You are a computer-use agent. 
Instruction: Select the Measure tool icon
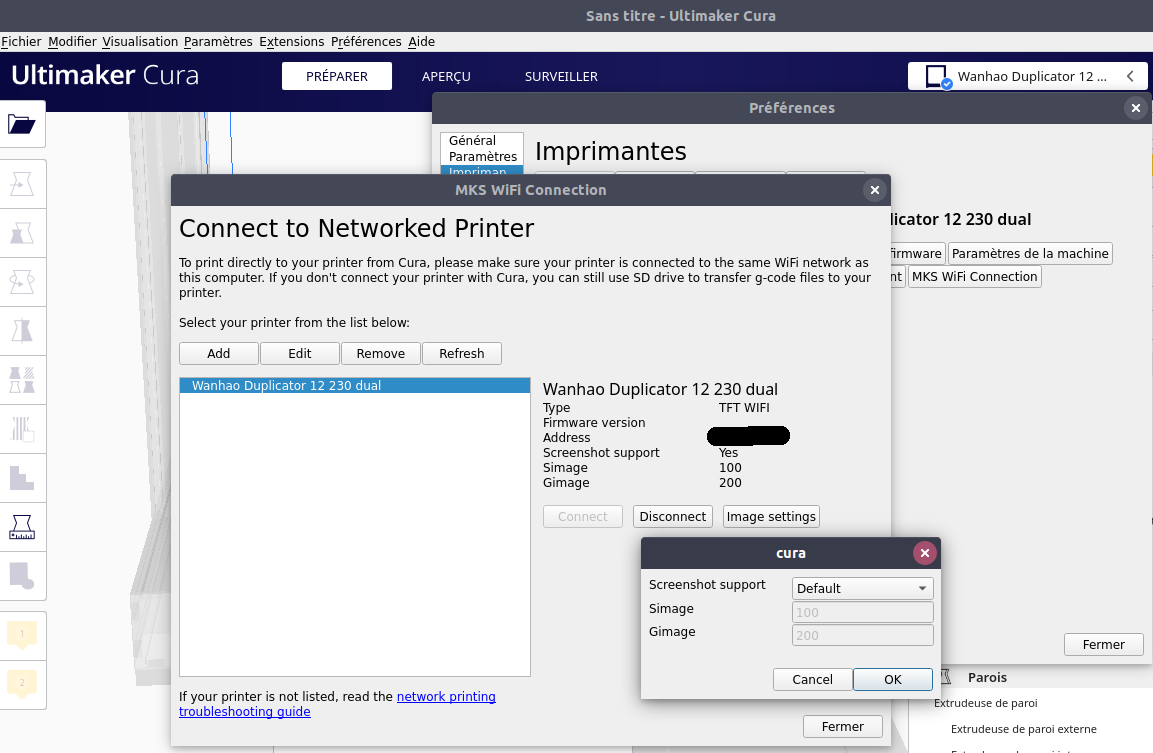[22, 527]
